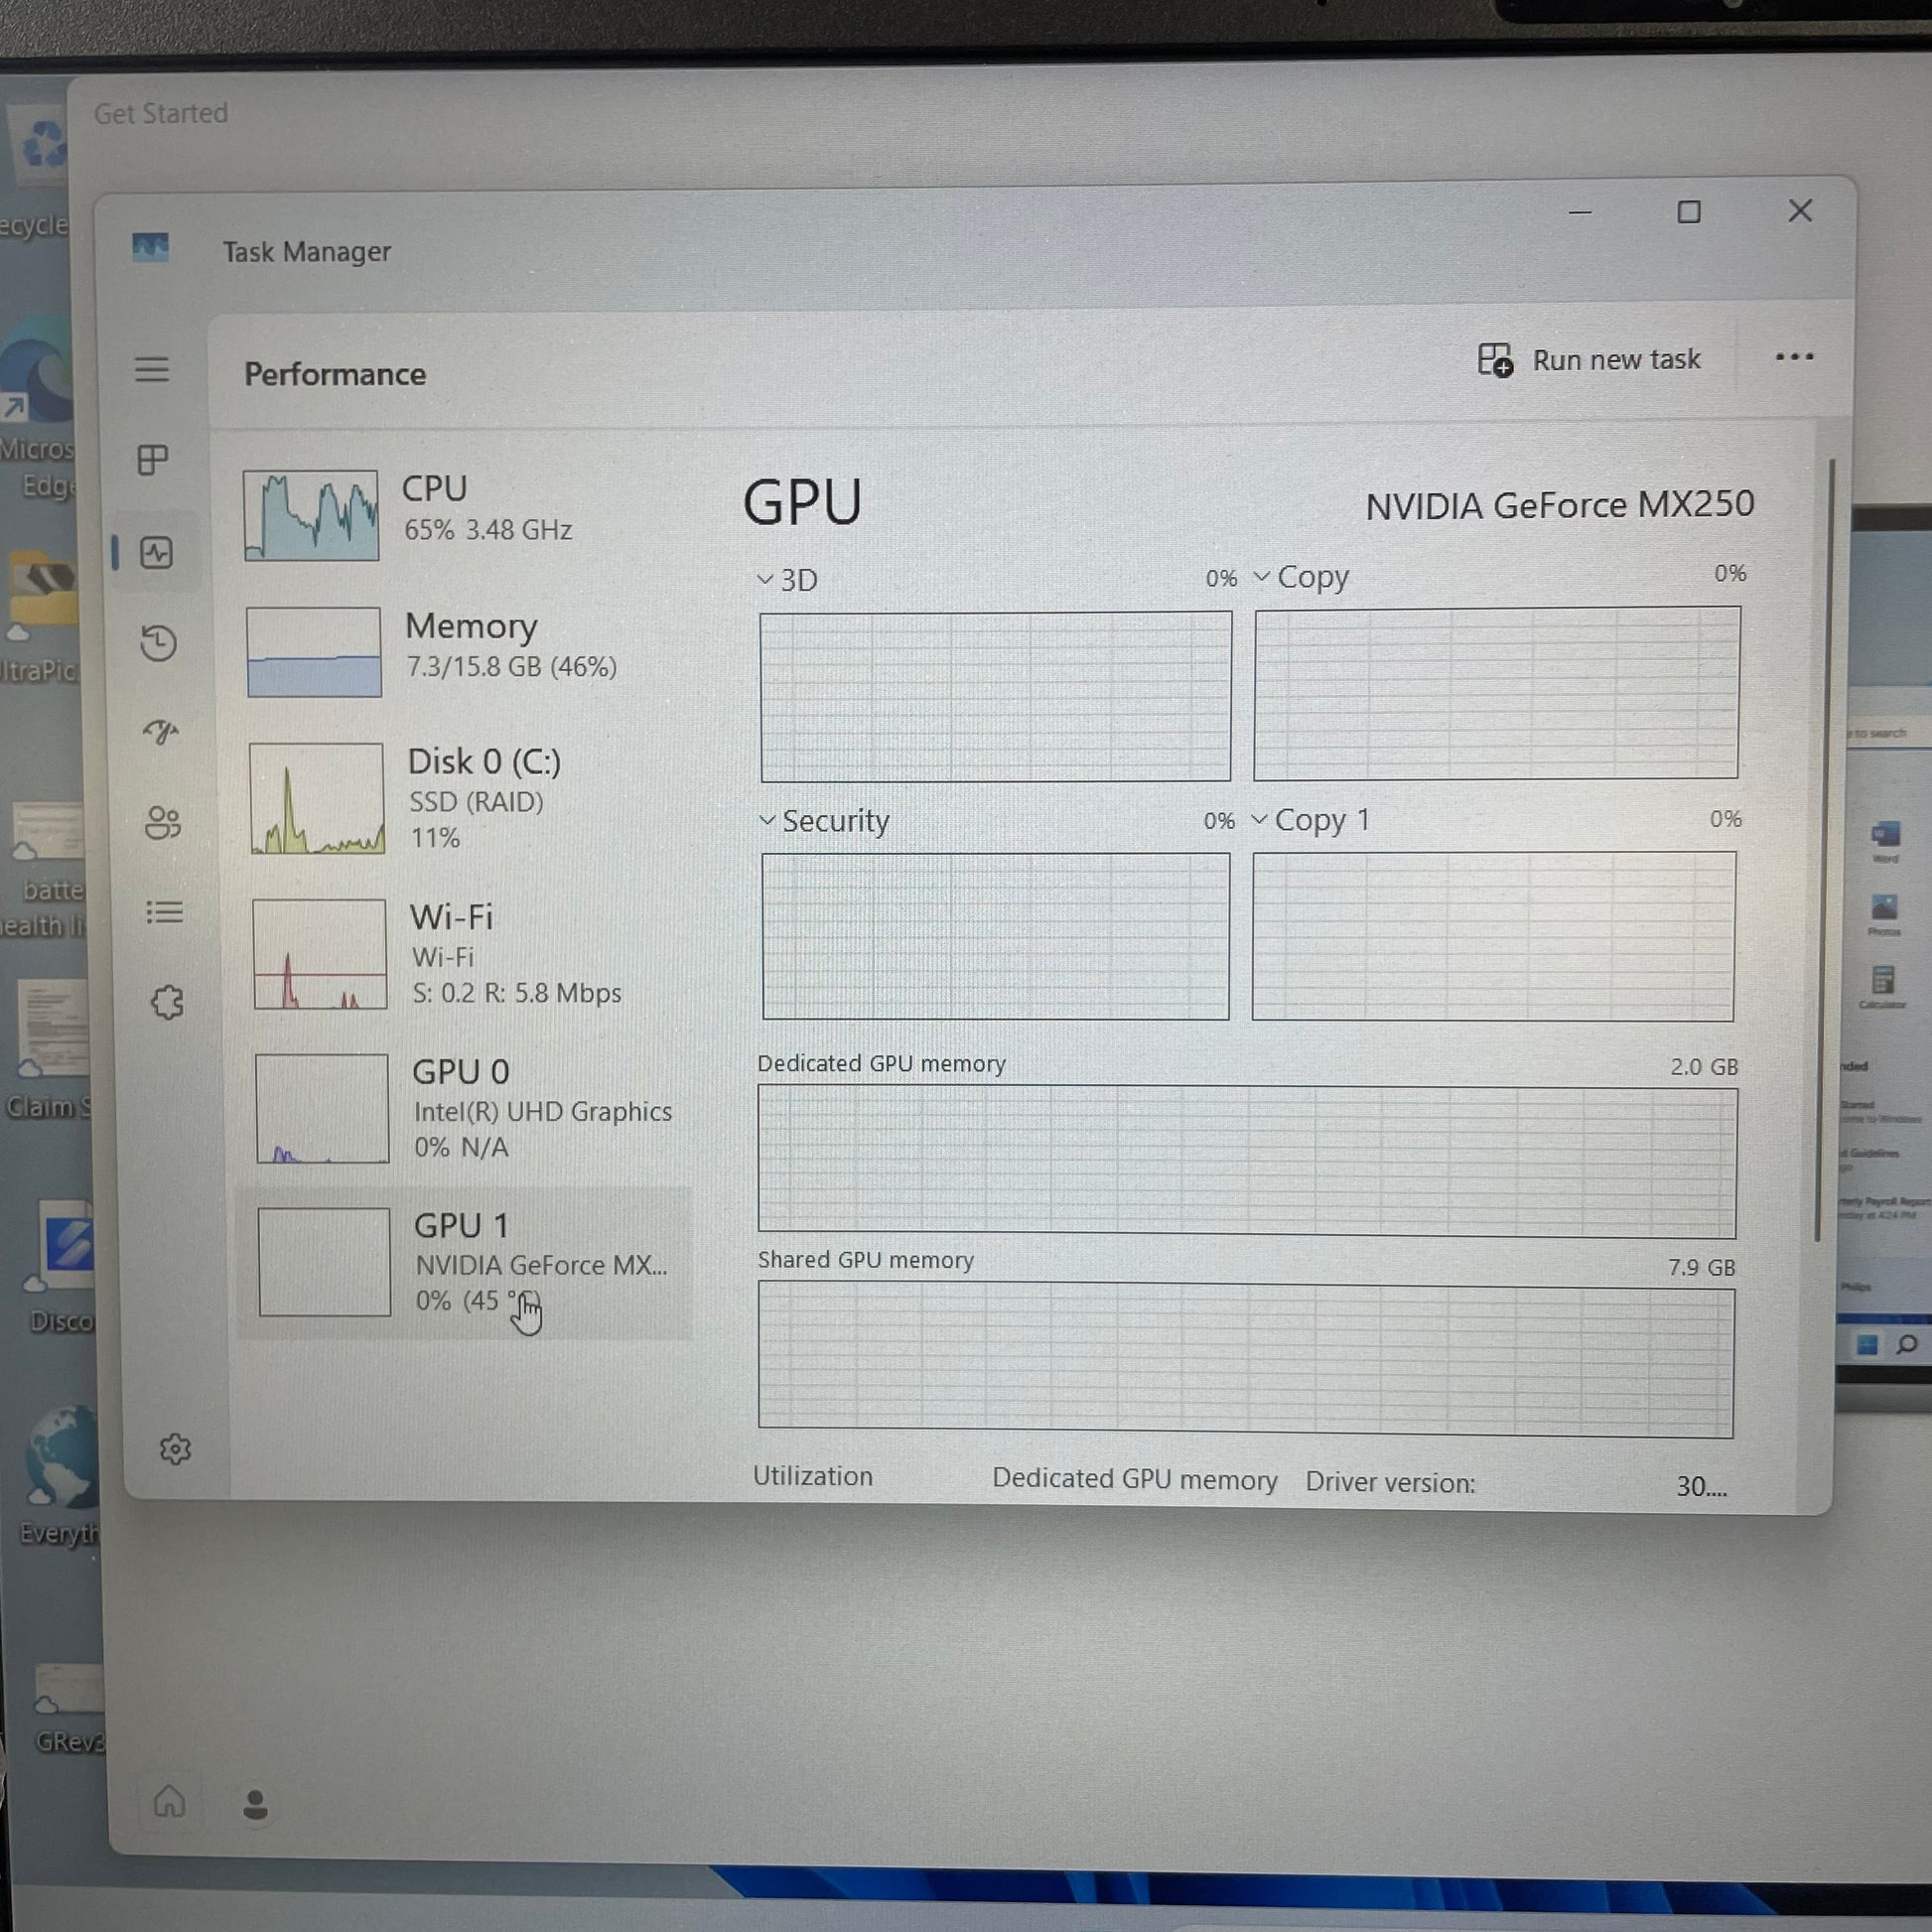Viewport: 1932px width, 1932px height.
Task: Click the GPU pane vertical scrollbar
Action: [x=1825, y=850]
